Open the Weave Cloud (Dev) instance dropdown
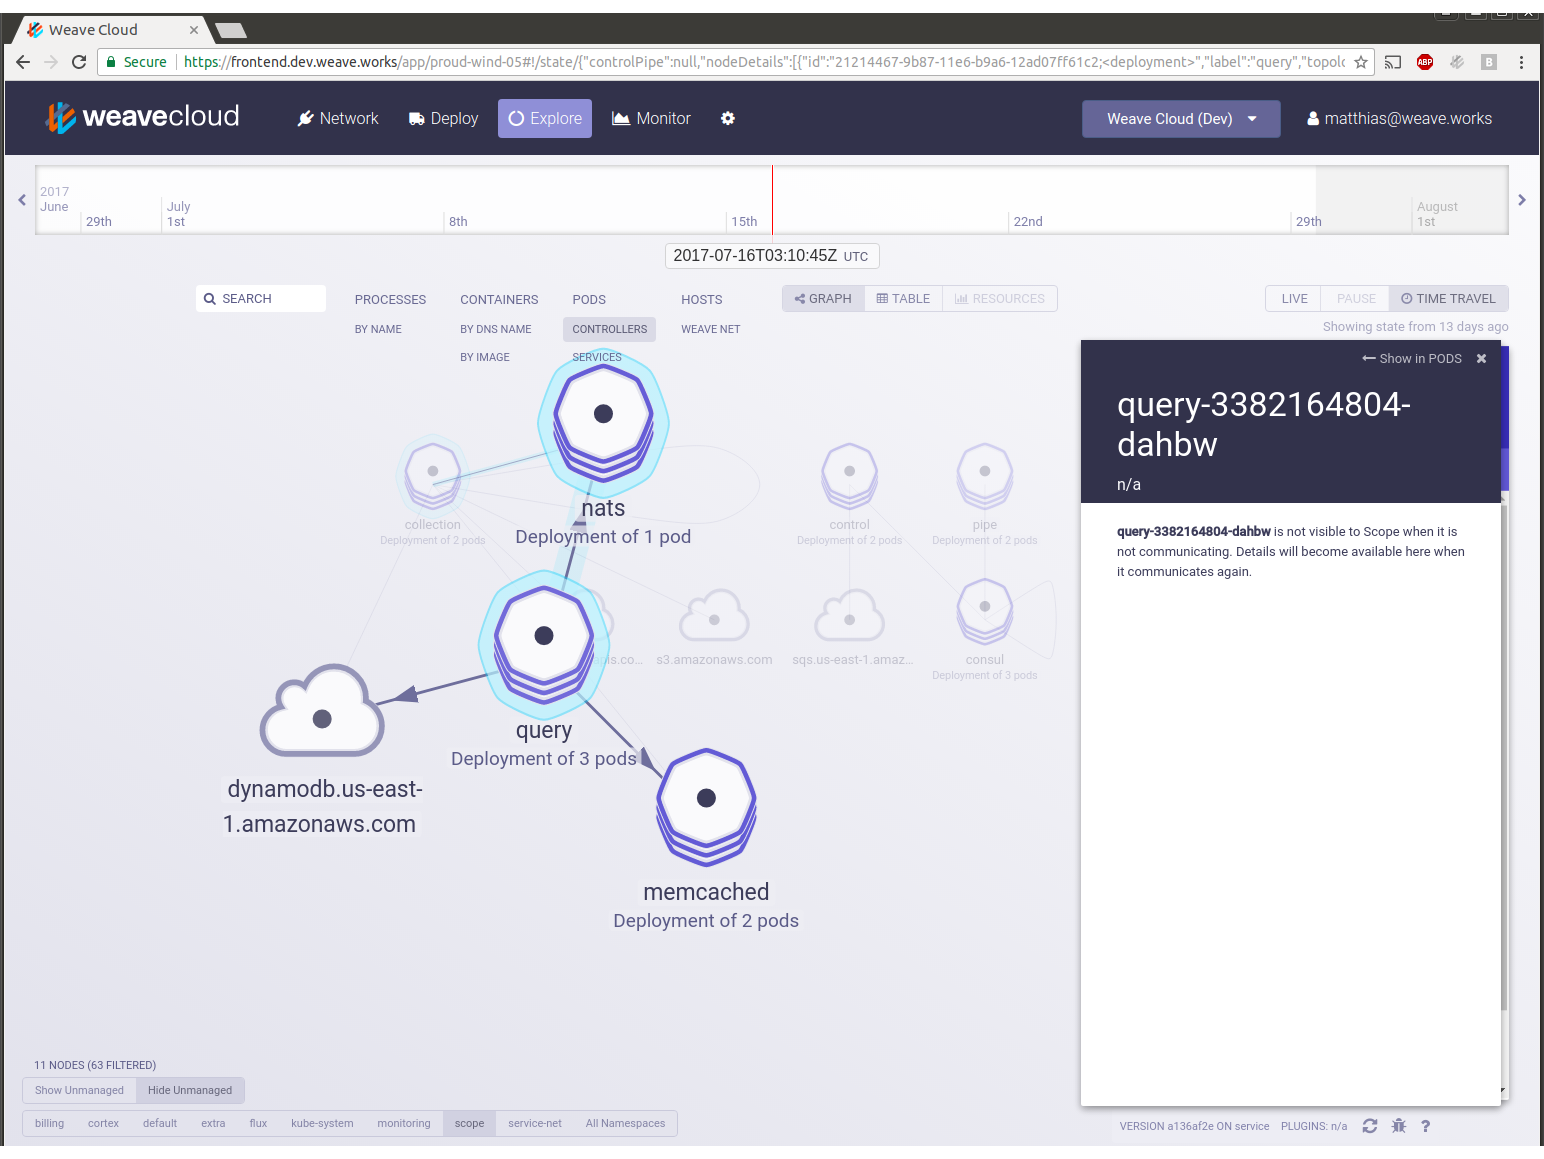 (1180, 118)
